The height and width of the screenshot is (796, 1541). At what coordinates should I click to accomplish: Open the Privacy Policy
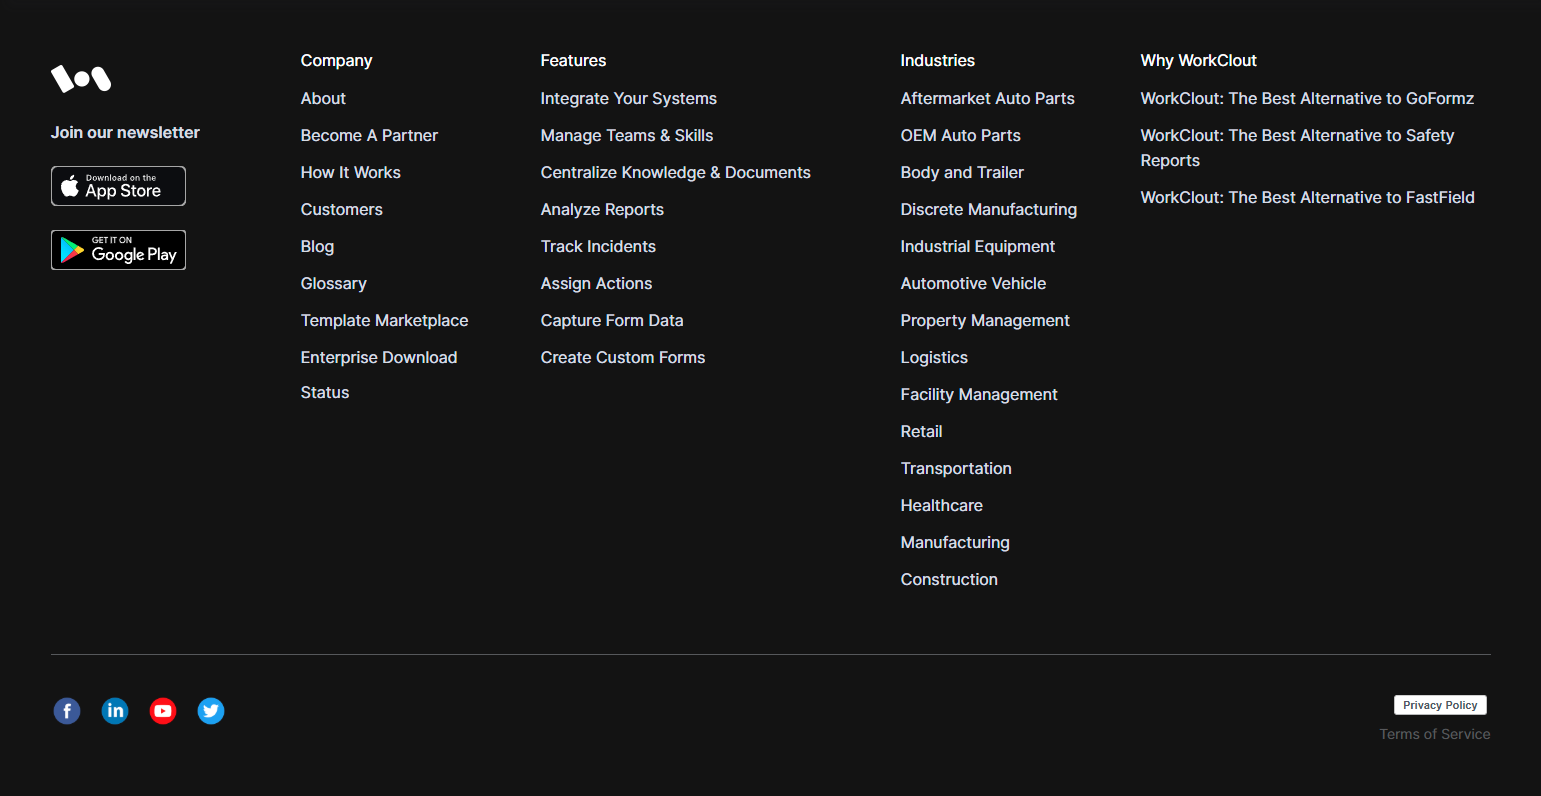tap(1440, 705)
